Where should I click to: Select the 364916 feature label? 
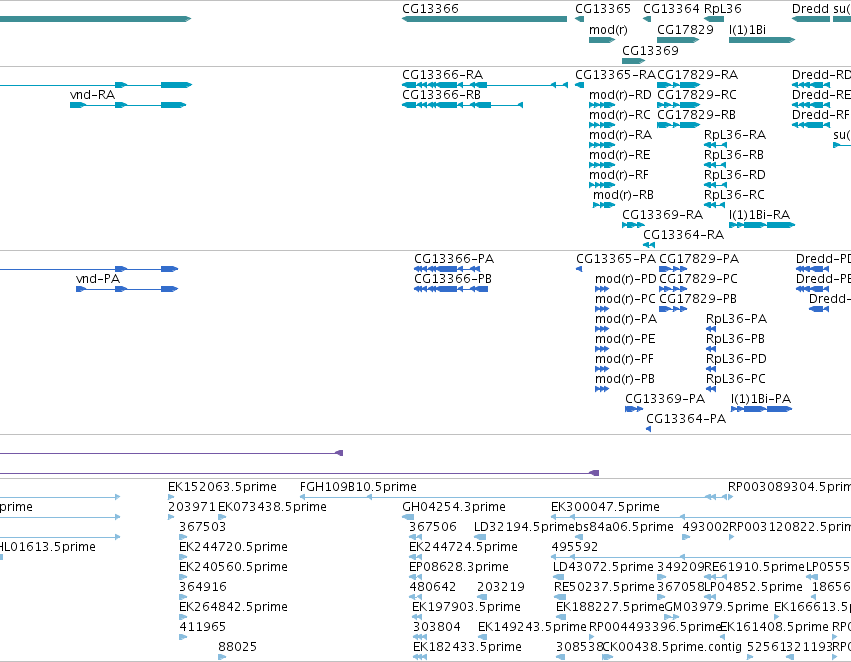pyautogui.click(x=202, y=587)
